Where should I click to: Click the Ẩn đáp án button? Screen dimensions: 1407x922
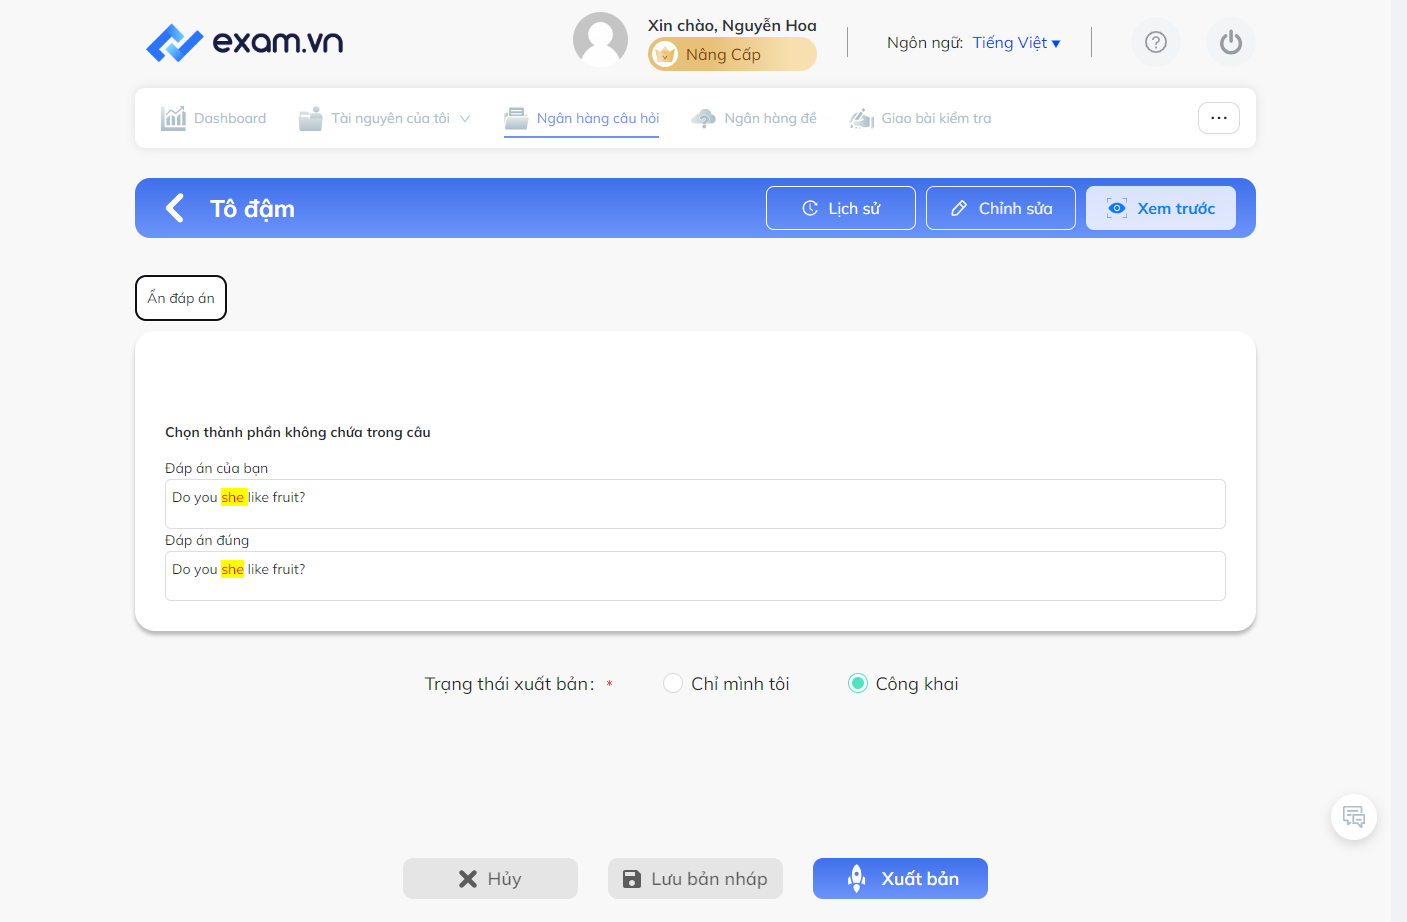click(181, 298)
